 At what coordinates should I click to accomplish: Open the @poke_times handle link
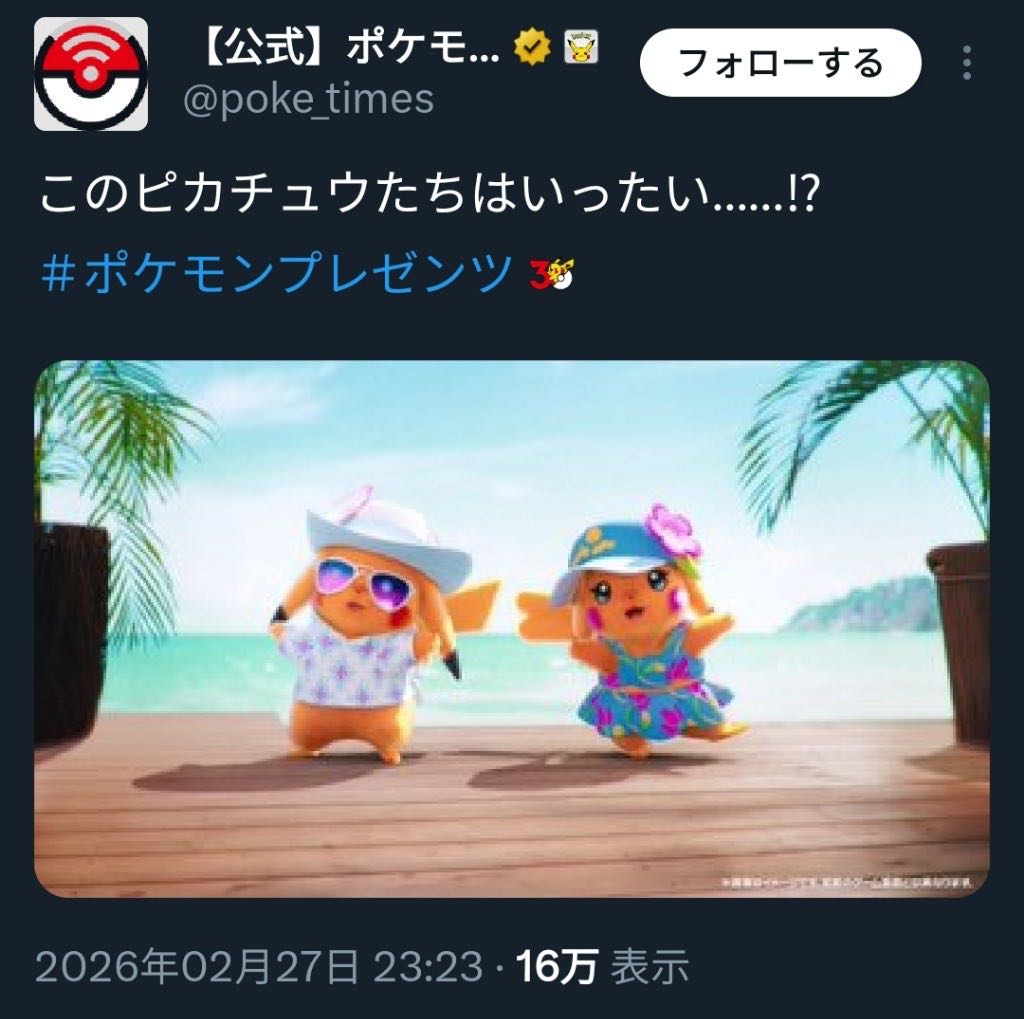click(x=309, y=99)
